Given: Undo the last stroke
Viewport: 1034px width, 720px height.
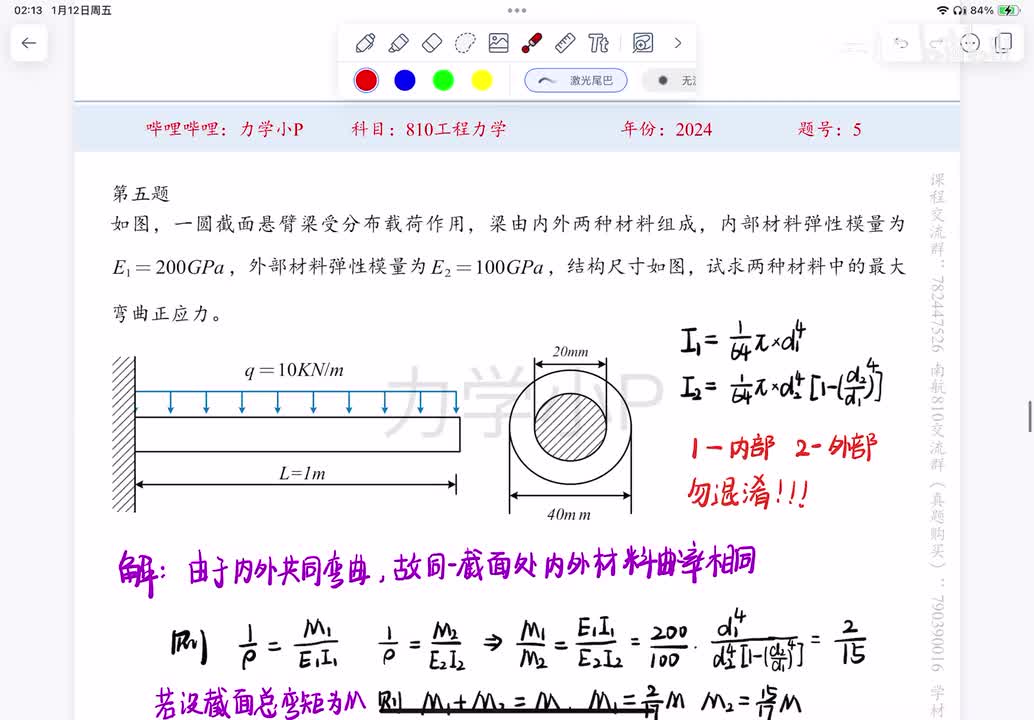Looking at the screenshot, I should click(901, 44).
